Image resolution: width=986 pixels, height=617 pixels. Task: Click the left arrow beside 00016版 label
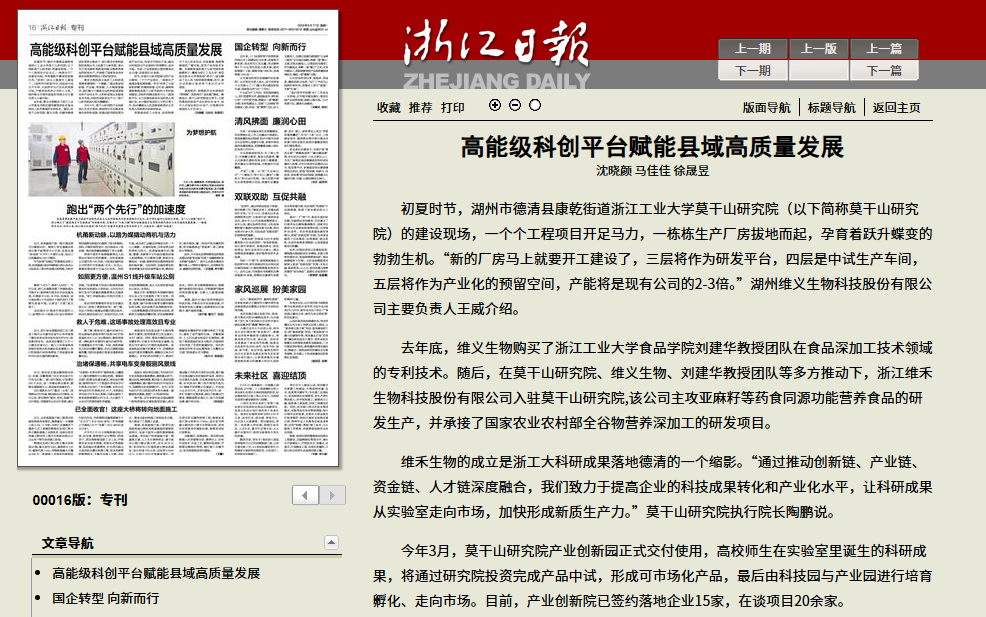click(x=305, y=496)
